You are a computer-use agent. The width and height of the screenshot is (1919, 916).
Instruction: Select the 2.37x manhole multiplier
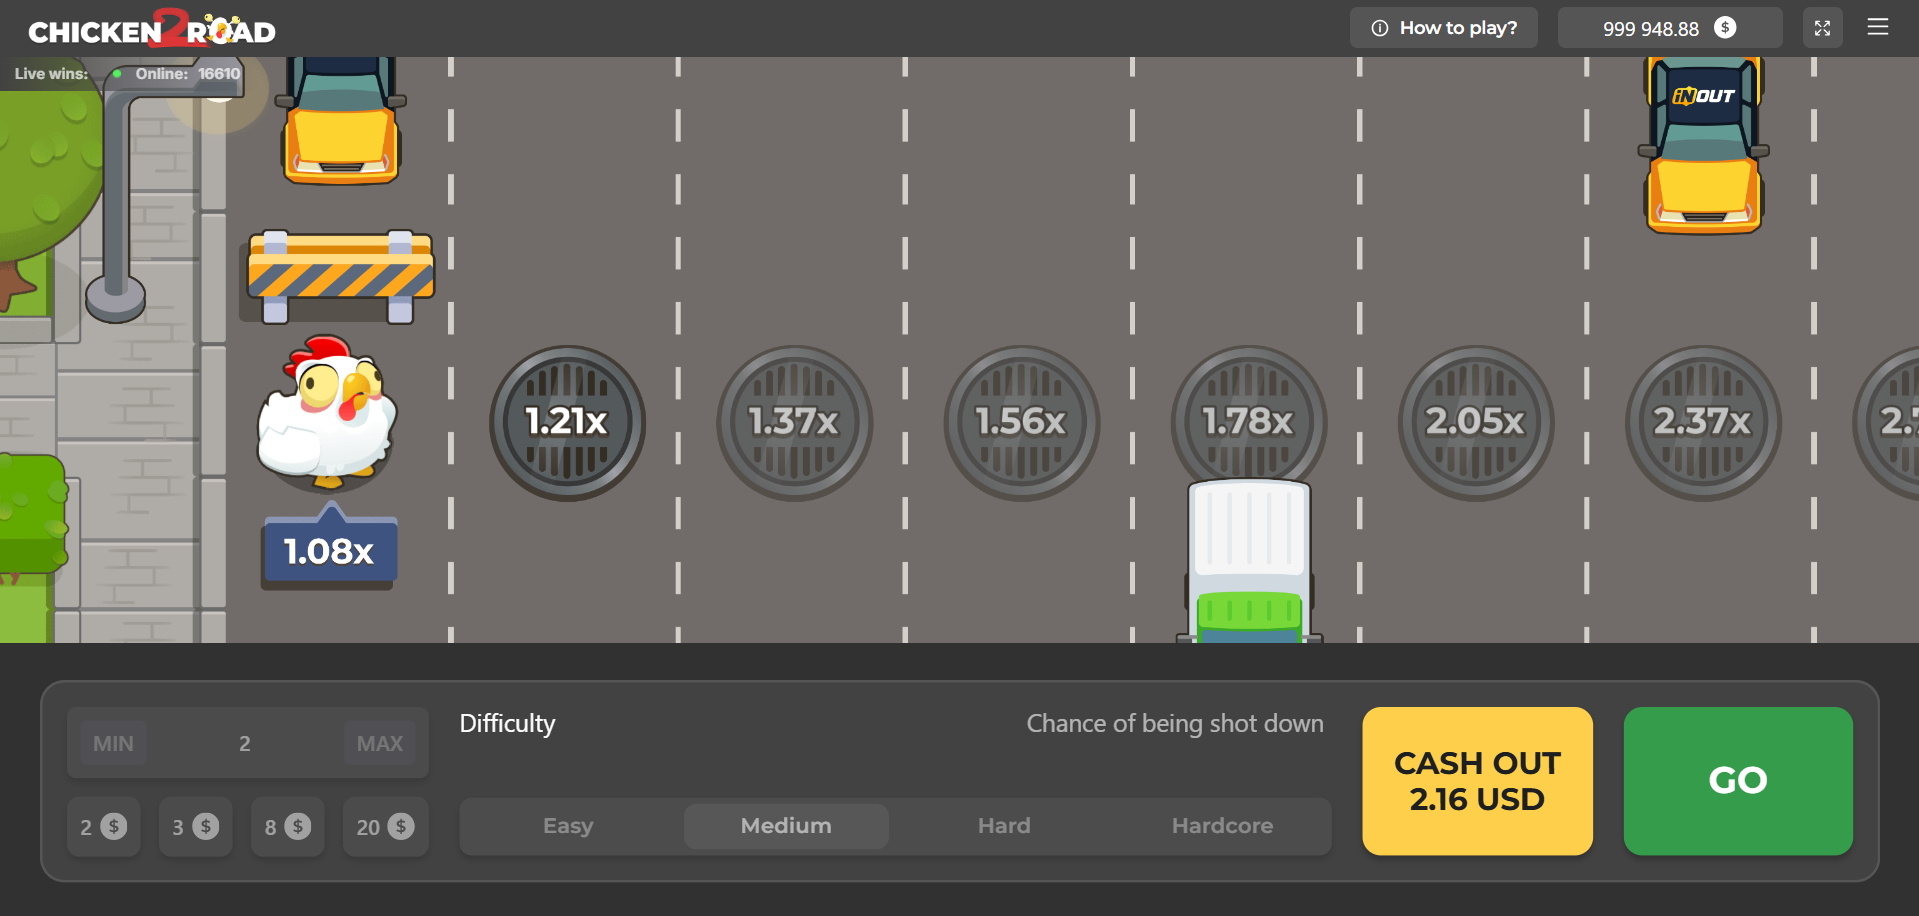pyautogui.click(x=1703, y=423)
